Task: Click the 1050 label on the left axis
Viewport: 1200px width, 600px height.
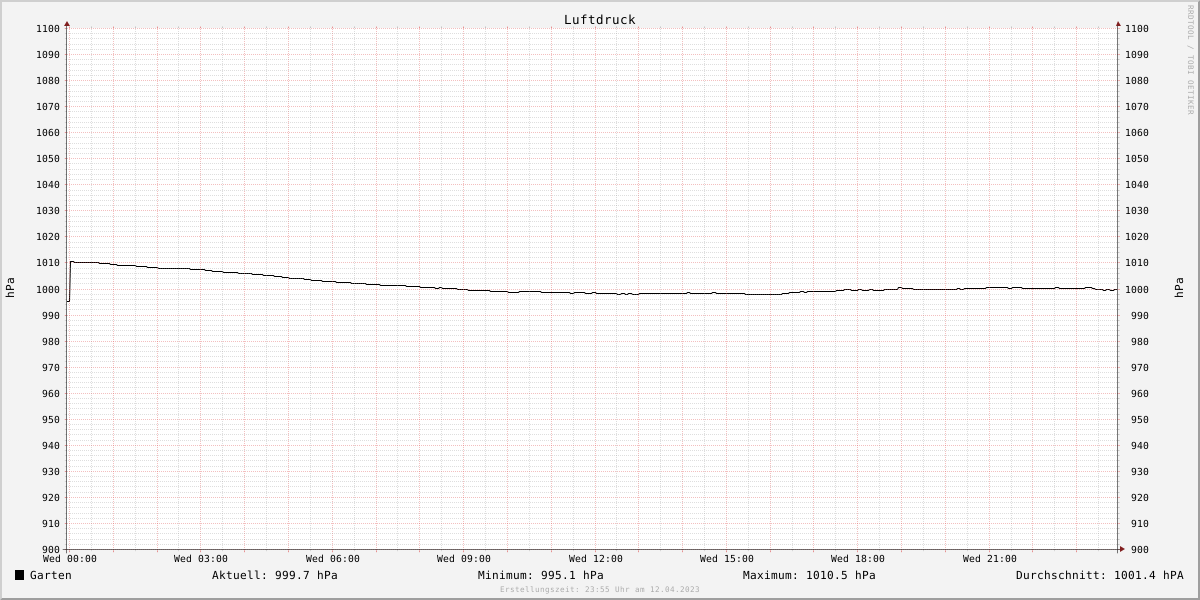Action: click(x=47, y=159)
